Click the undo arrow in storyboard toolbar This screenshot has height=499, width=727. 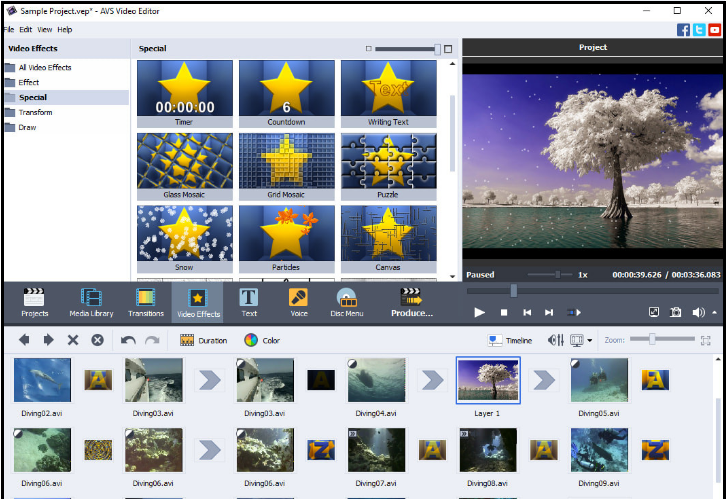(x=128, y=340)
